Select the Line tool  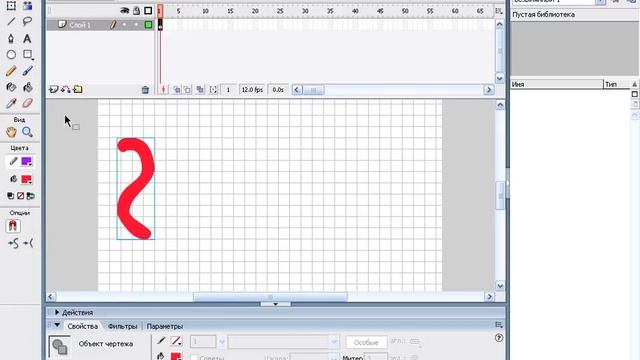point(11,21)
